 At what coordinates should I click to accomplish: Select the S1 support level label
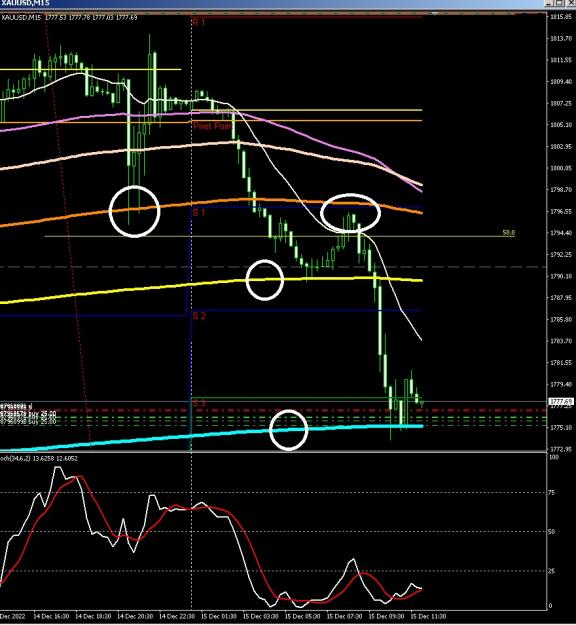coord(199,212)
